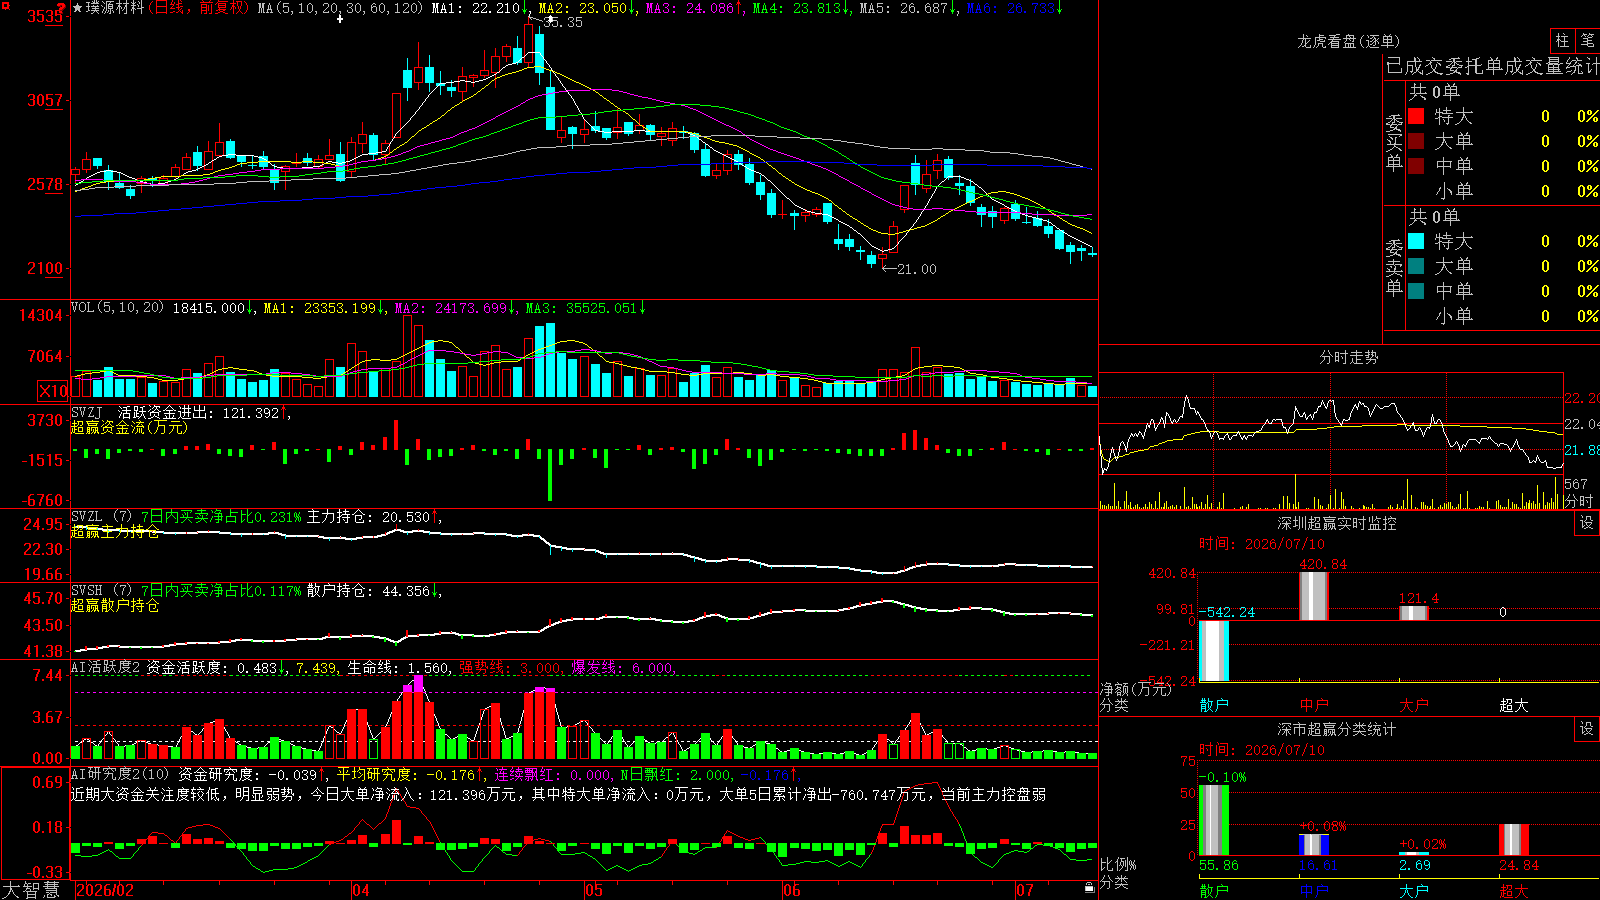Viewport: 1600px width, 900px height.
Task: Click the 07 month timeline marker
Action: [1025, 890]
